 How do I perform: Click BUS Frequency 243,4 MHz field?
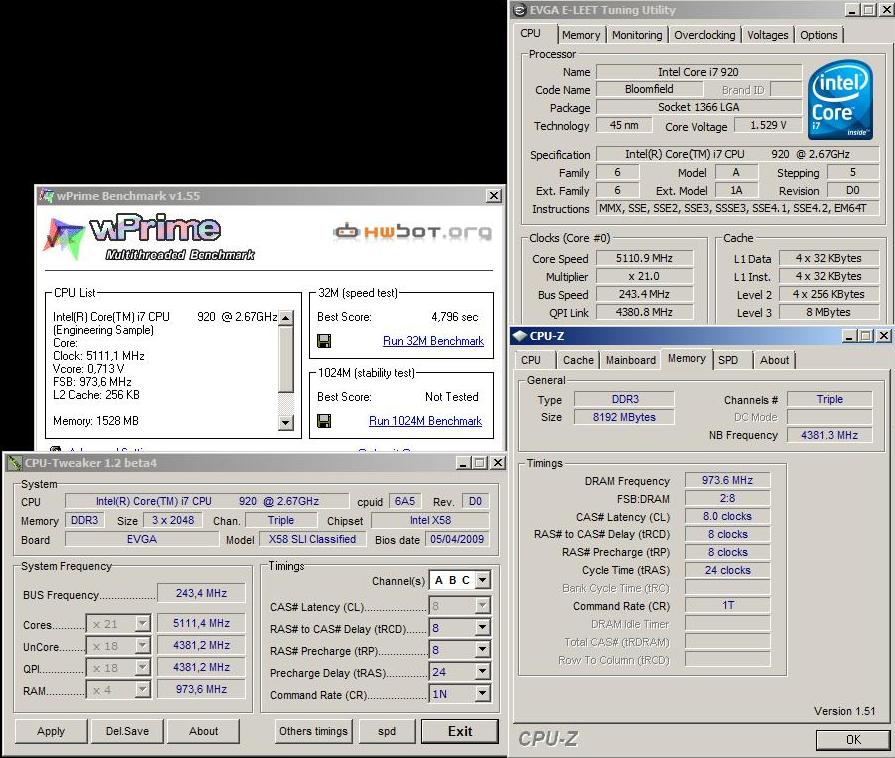coord(201,593)
